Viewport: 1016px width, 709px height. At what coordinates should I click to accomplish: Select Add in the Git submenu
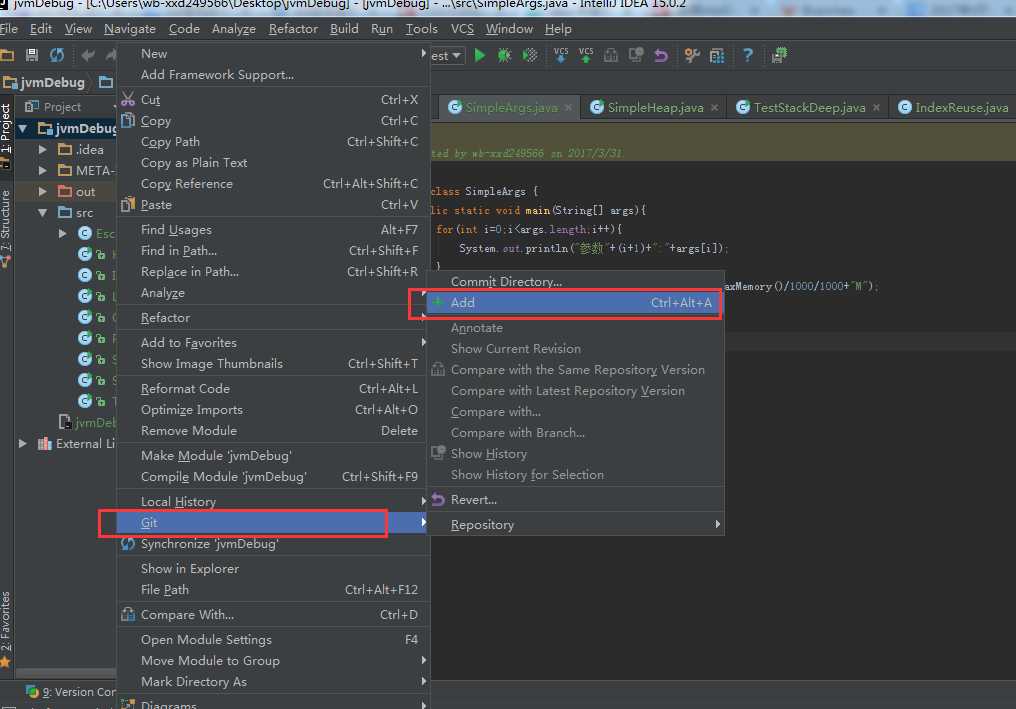[575, 303]
